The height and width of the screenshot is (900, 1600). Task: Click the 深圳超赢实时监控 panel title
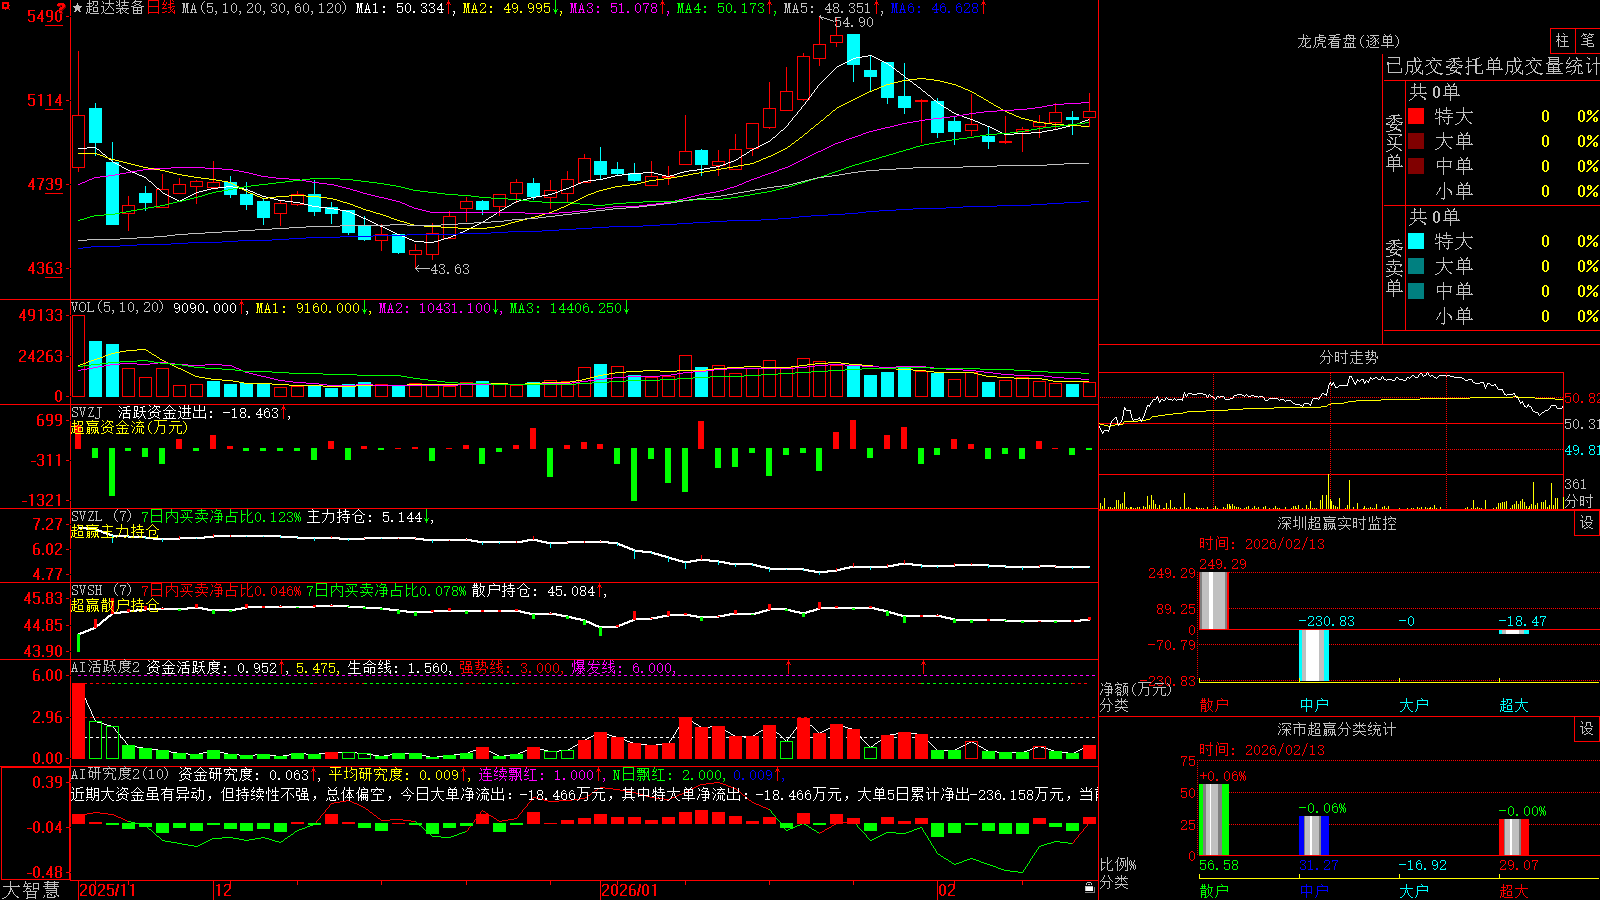point(1336,523)
